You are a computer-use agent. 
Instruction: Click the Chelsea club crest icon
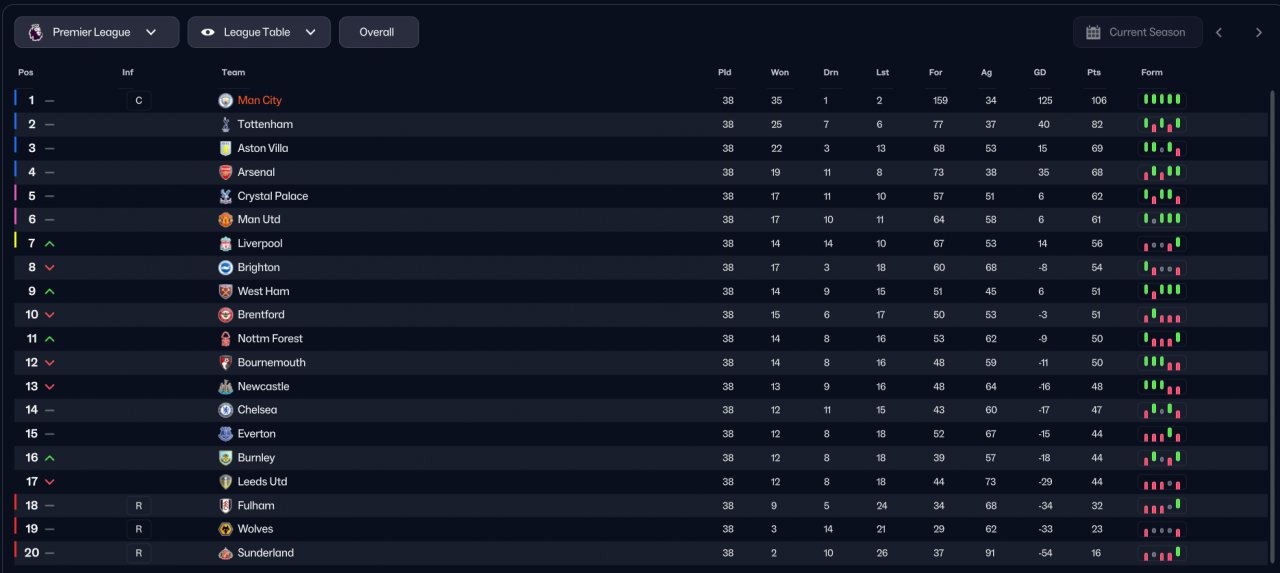pyautogui.click(x=225, y=410)
